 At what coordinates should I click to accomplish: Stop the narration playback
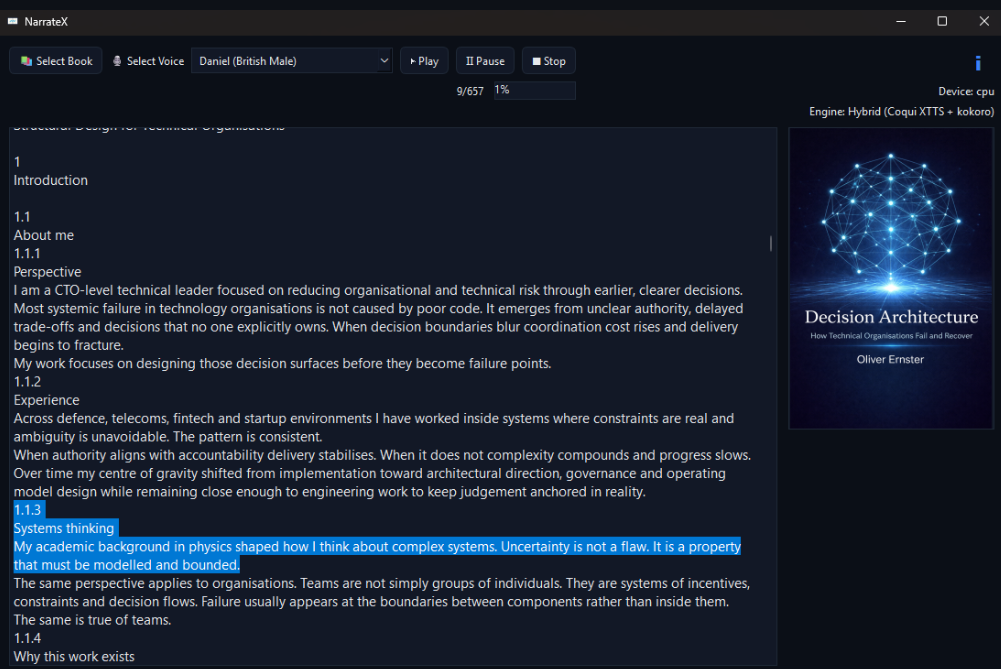pos(548,61)
